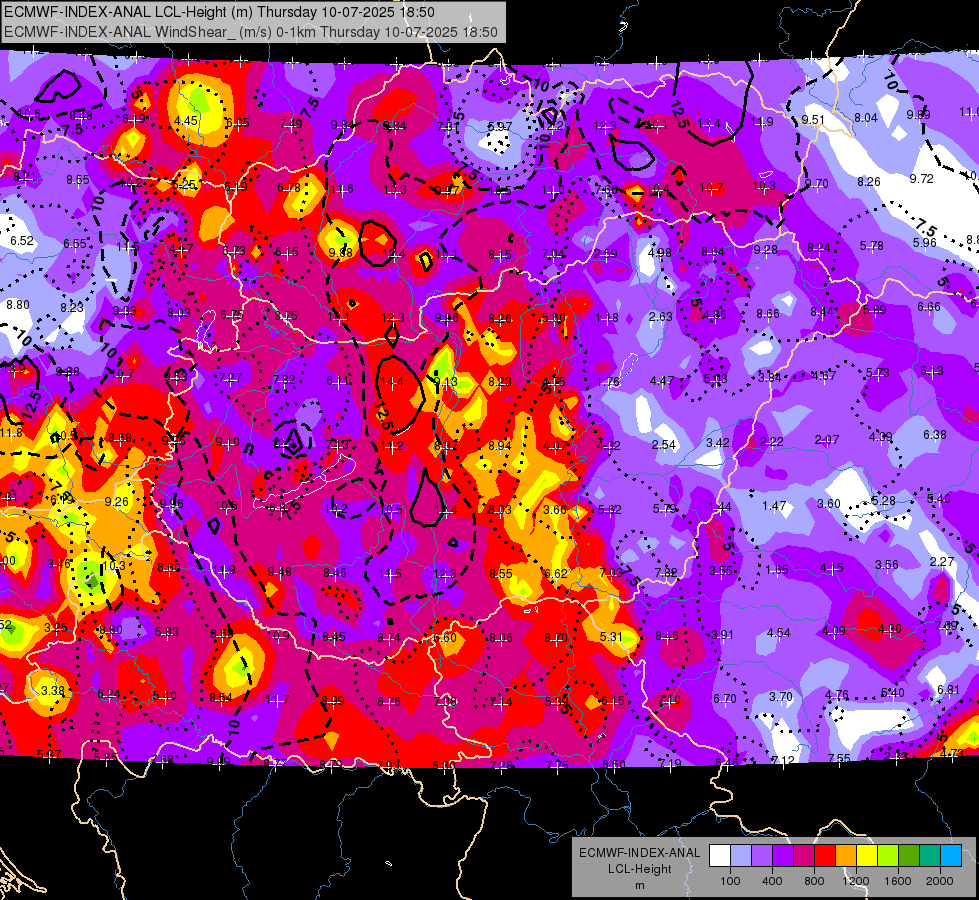Click the white swatch in the LCL-Height legend
The image size is (979, 900).
[x=720, y=855]
